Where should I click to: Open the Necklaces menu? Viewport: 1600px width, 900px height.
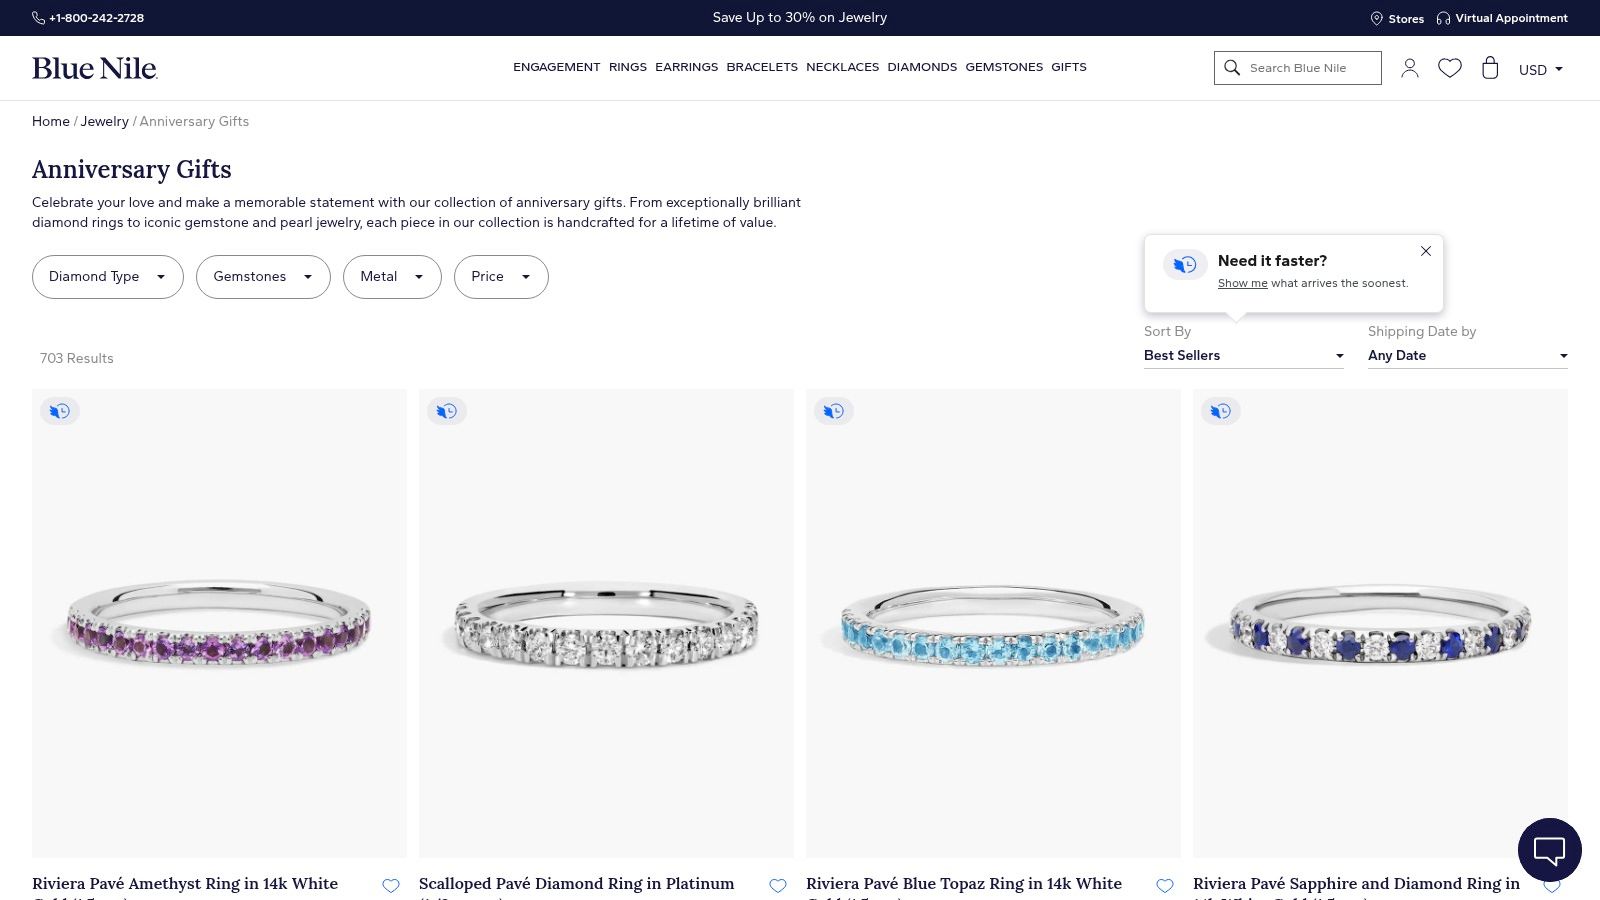842,67
